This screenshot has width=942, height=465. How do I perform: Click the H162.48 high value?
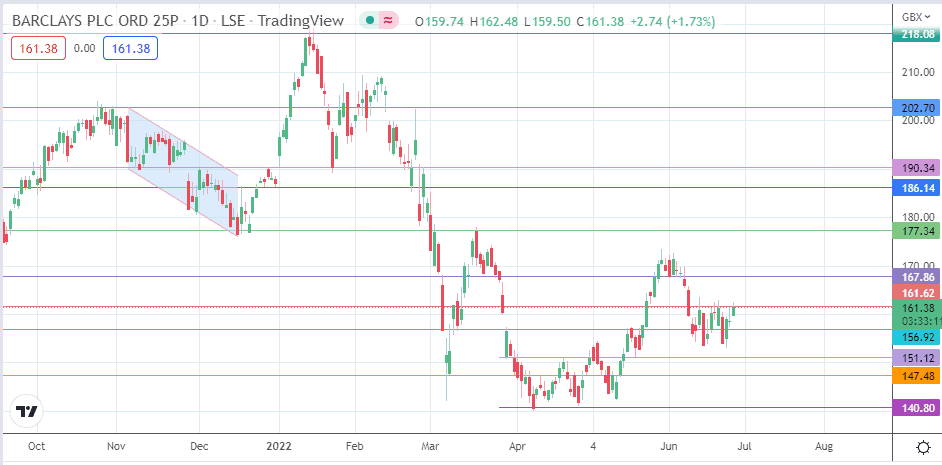pos(495,22)
